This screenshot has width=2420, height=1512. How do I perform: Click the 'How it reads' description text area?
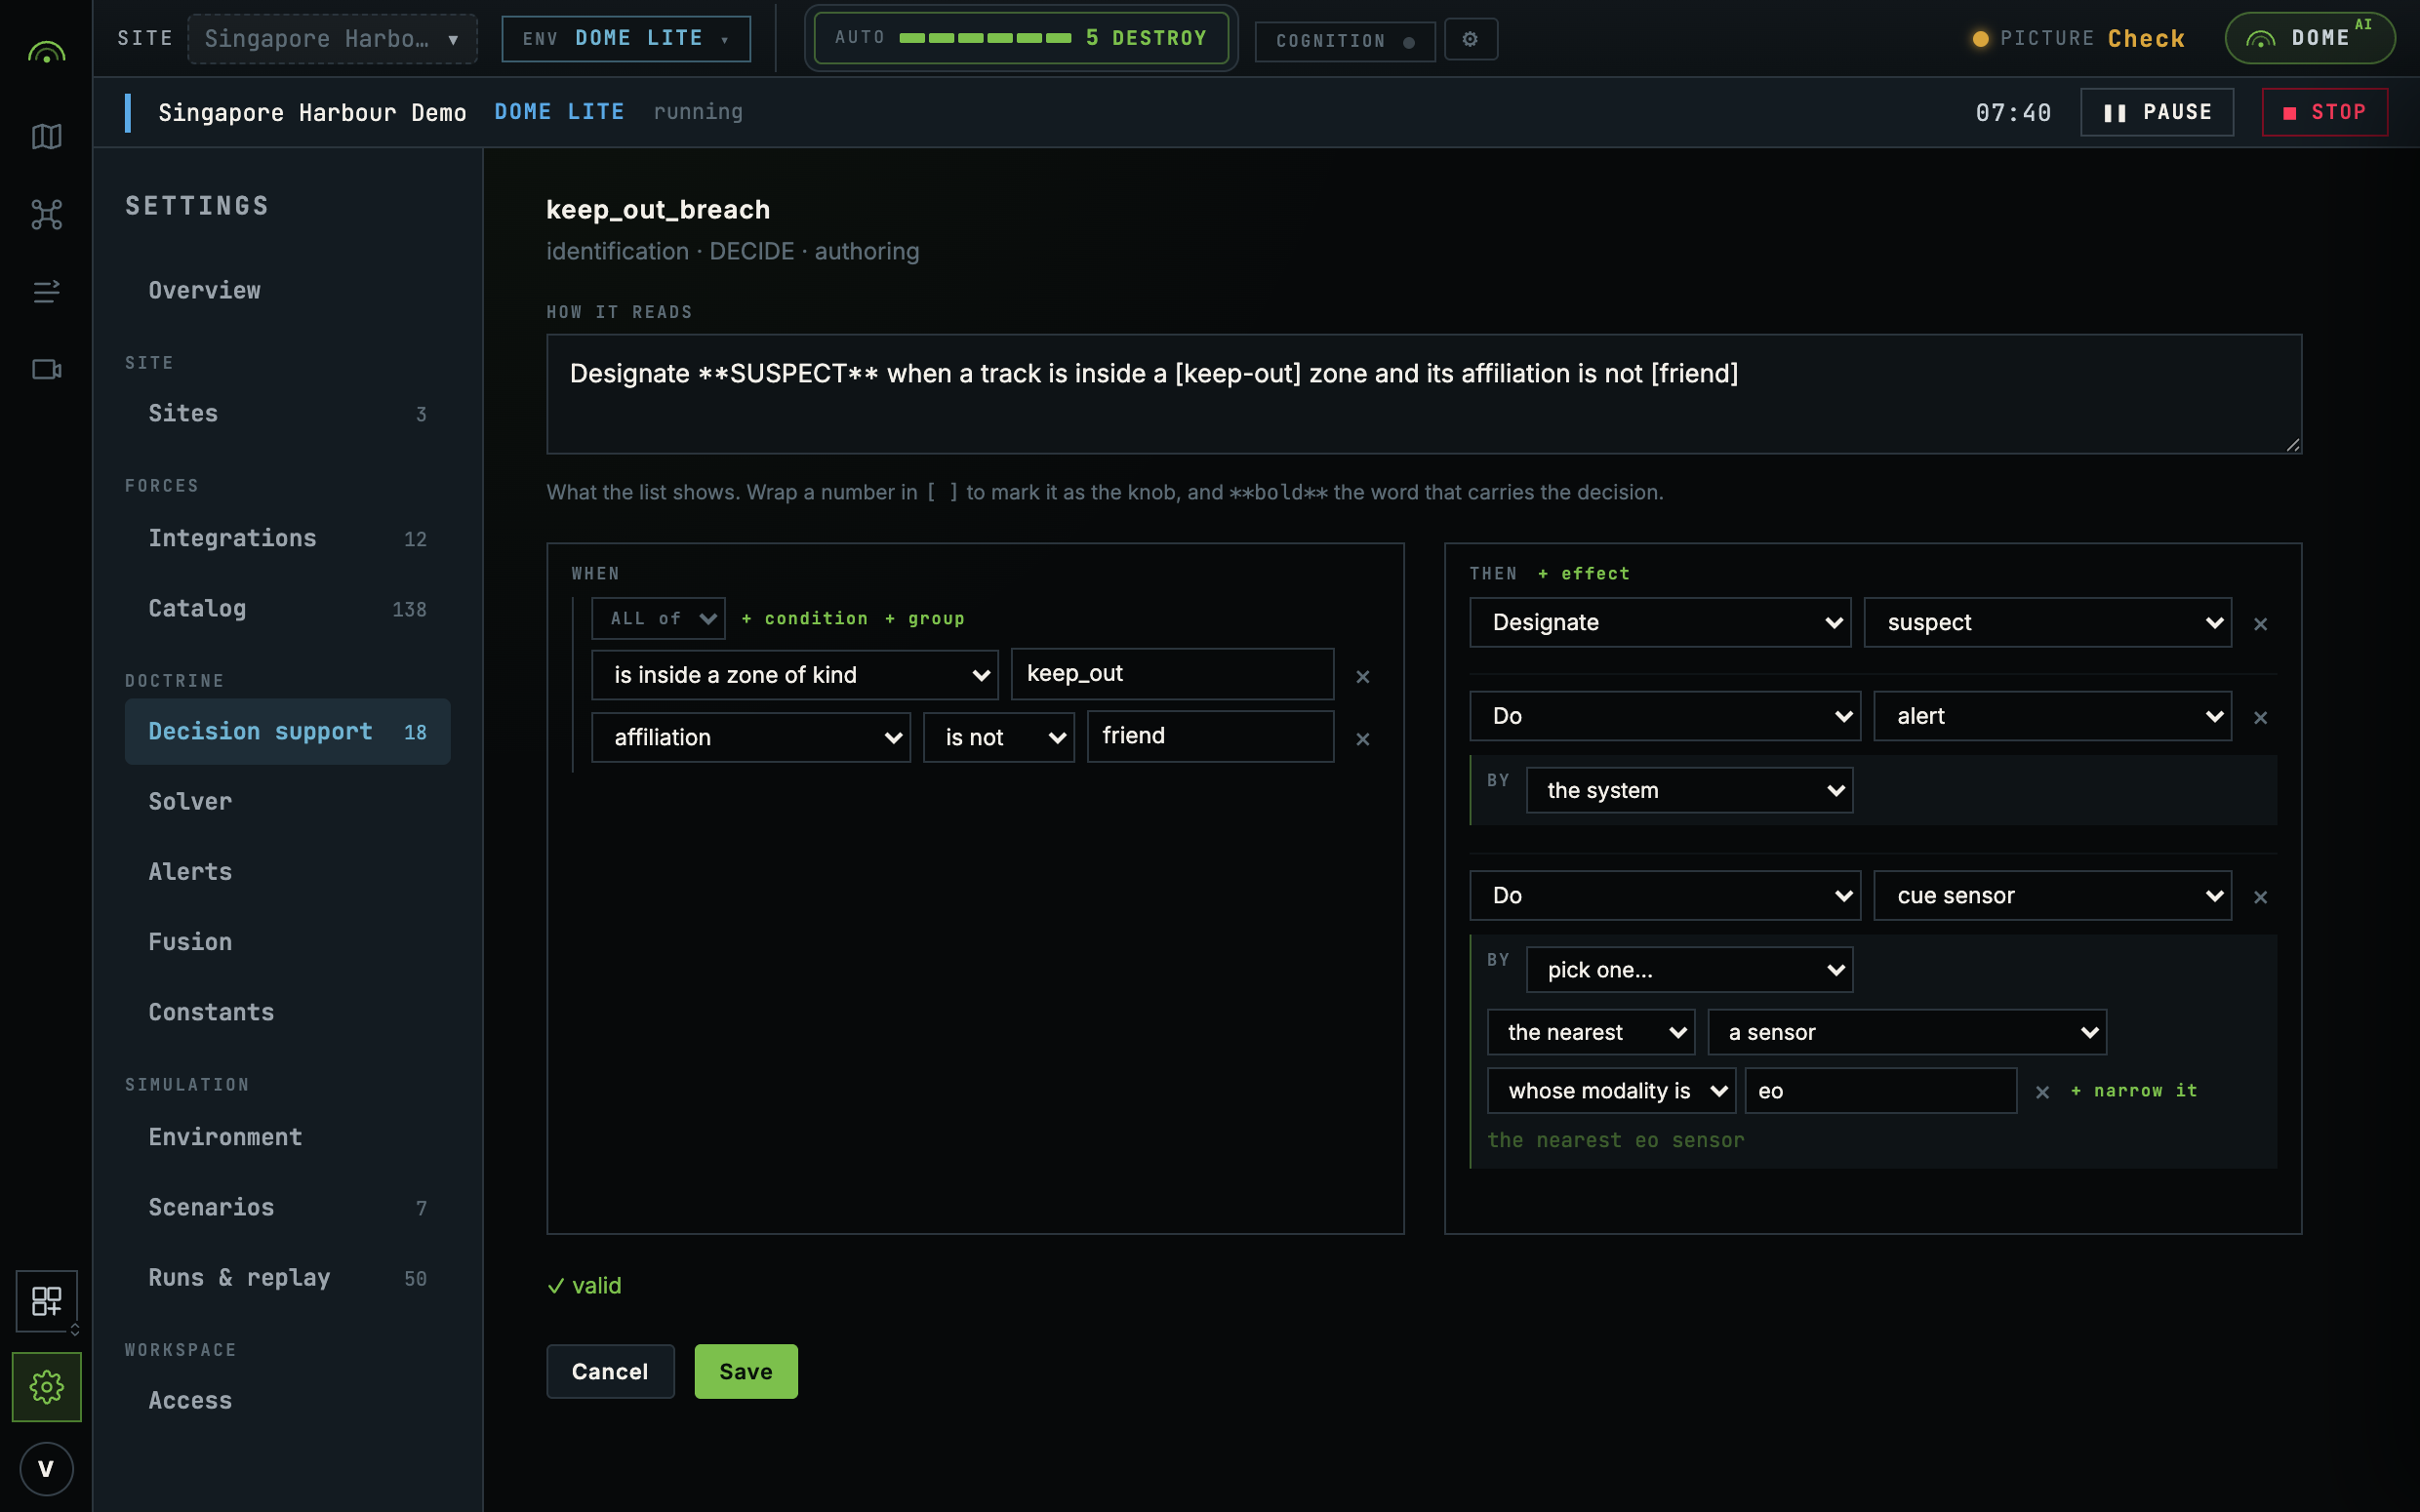[x=1424, y=394]
